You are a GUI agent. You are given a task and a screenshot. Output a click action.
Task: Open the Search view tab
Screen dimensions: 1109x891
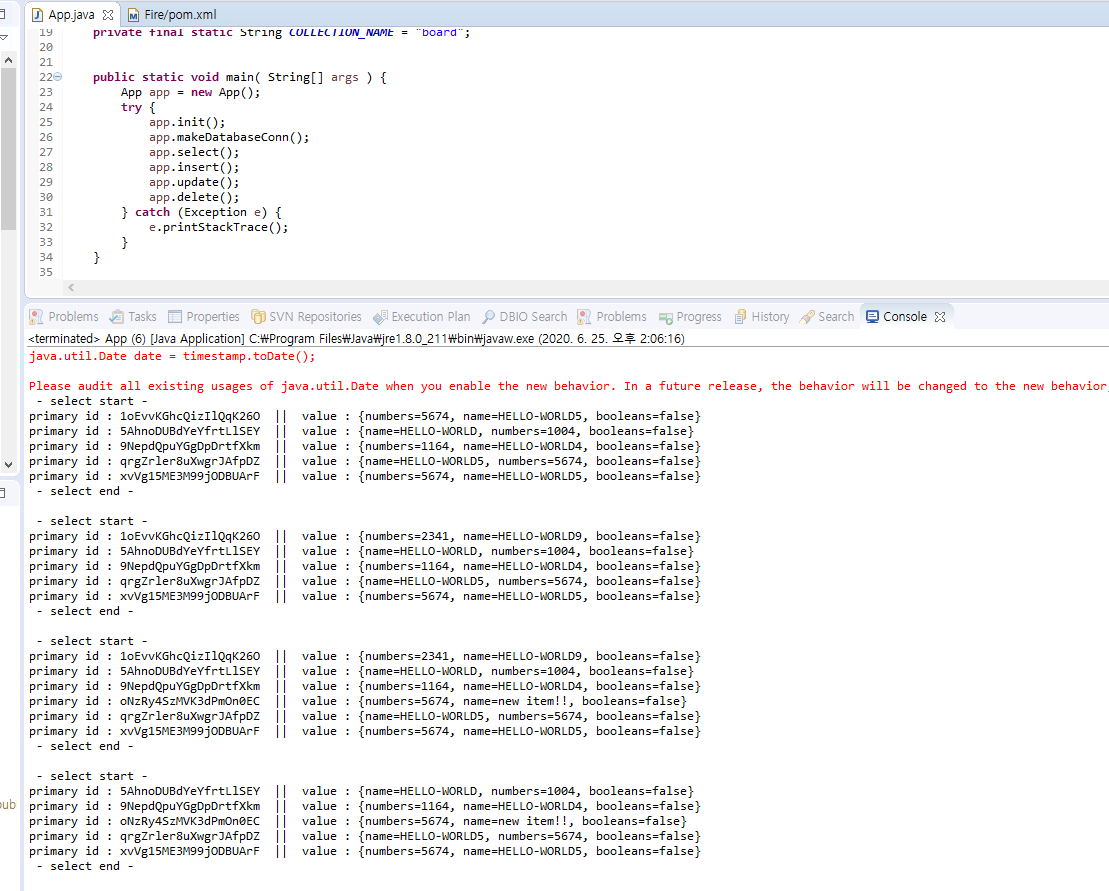[827, 317]
